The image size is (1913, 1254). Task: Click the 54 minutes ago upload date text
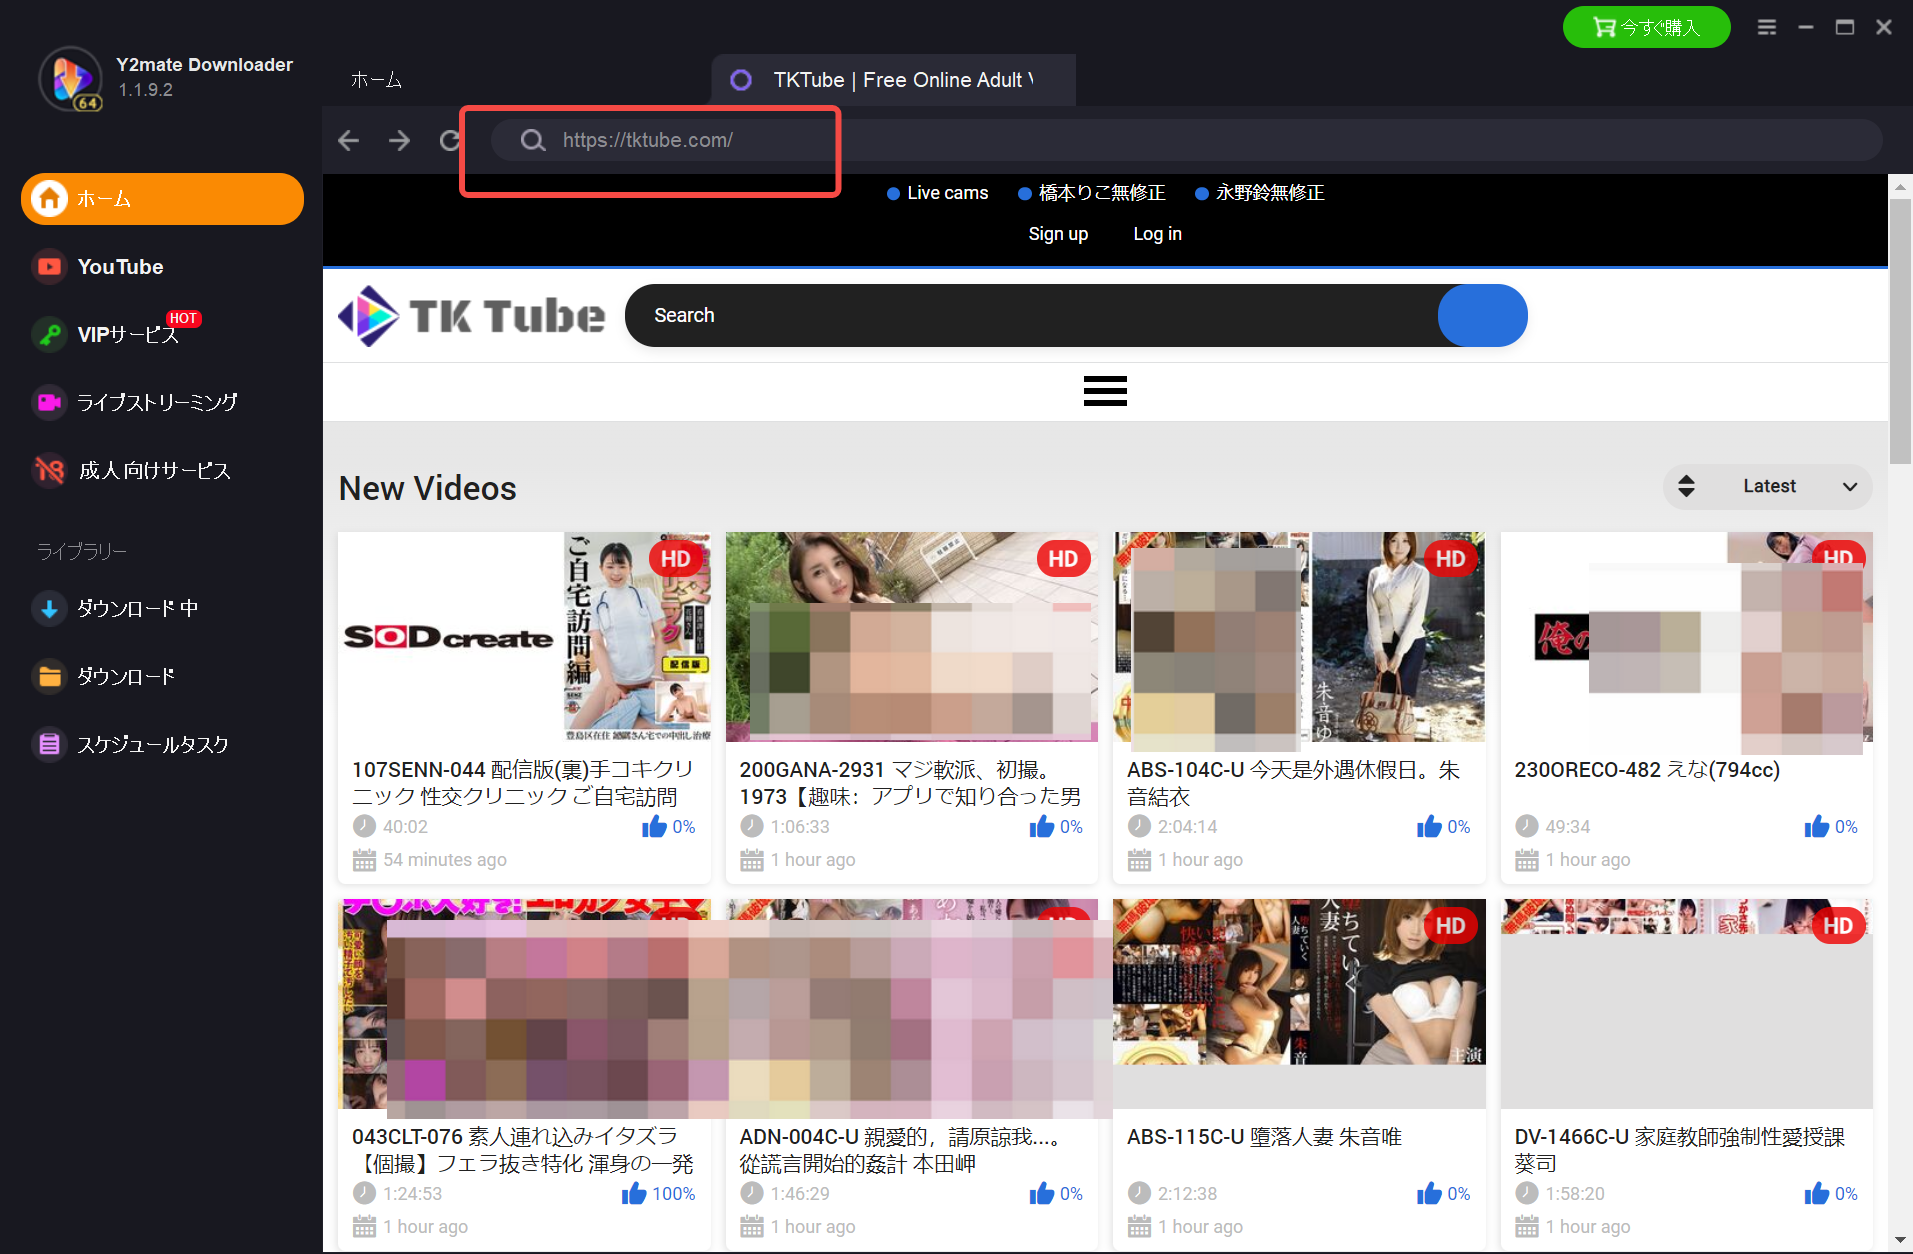(445, 860)
